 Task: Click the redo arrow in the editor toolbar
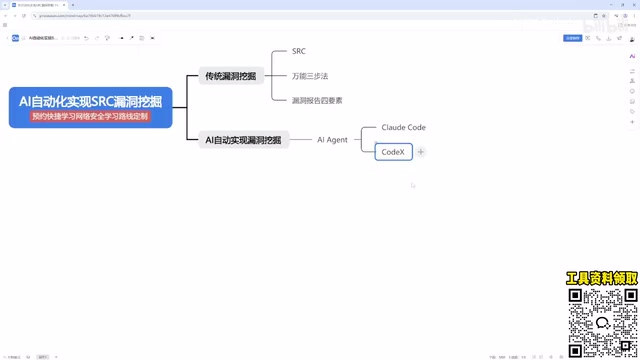click(x=97, y=38)
